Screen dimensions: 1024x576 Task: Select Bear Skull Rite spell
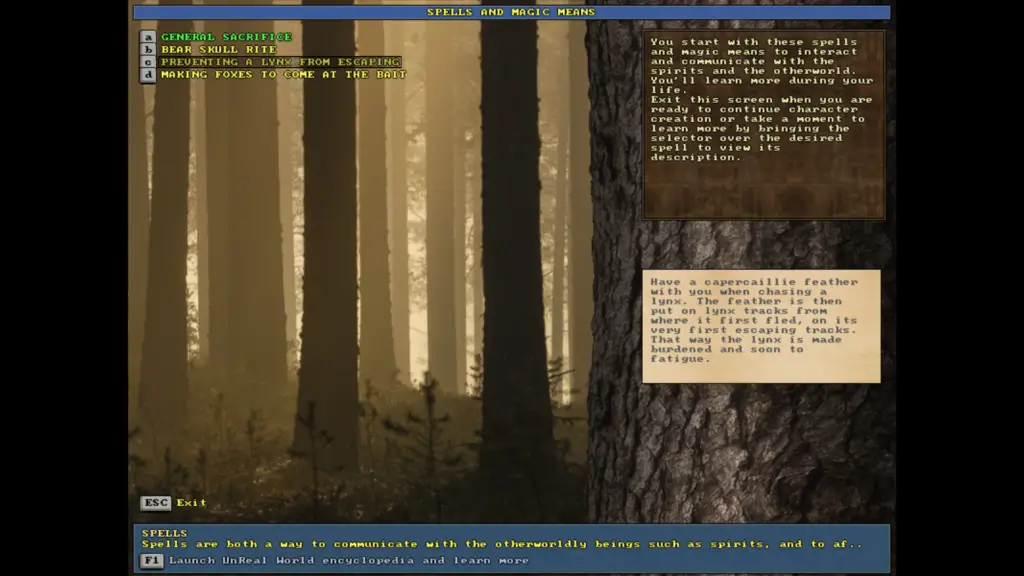click(x=219, y=50)
